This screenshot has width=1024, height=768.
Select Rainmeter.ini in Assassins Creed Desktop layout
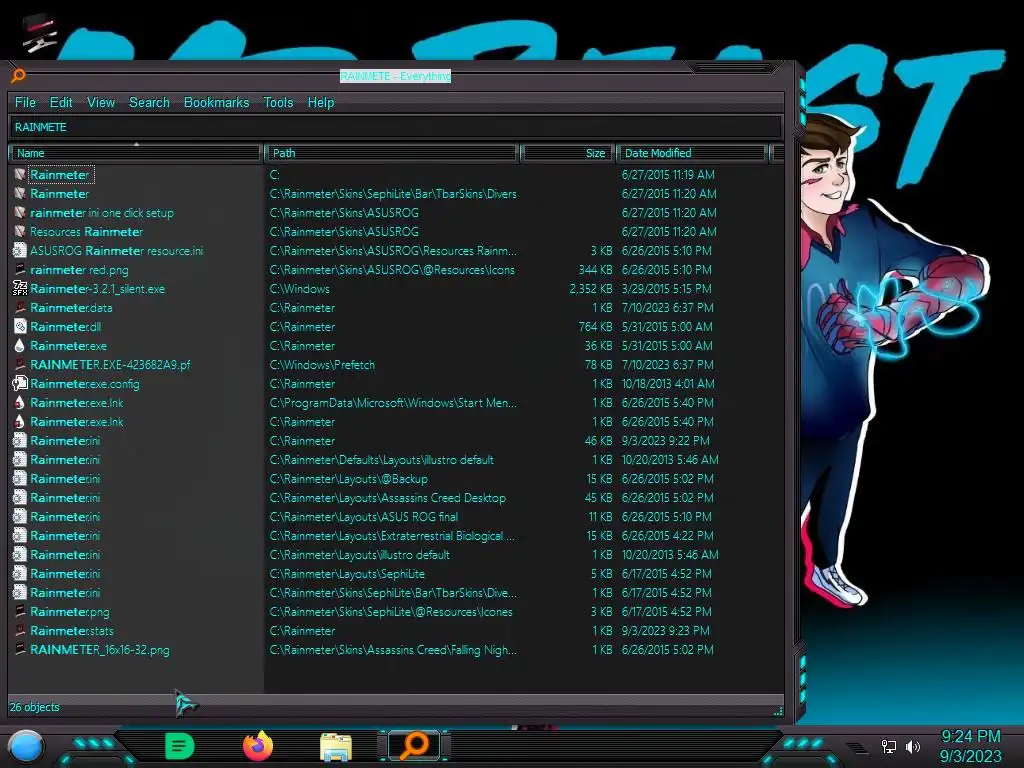65,498
